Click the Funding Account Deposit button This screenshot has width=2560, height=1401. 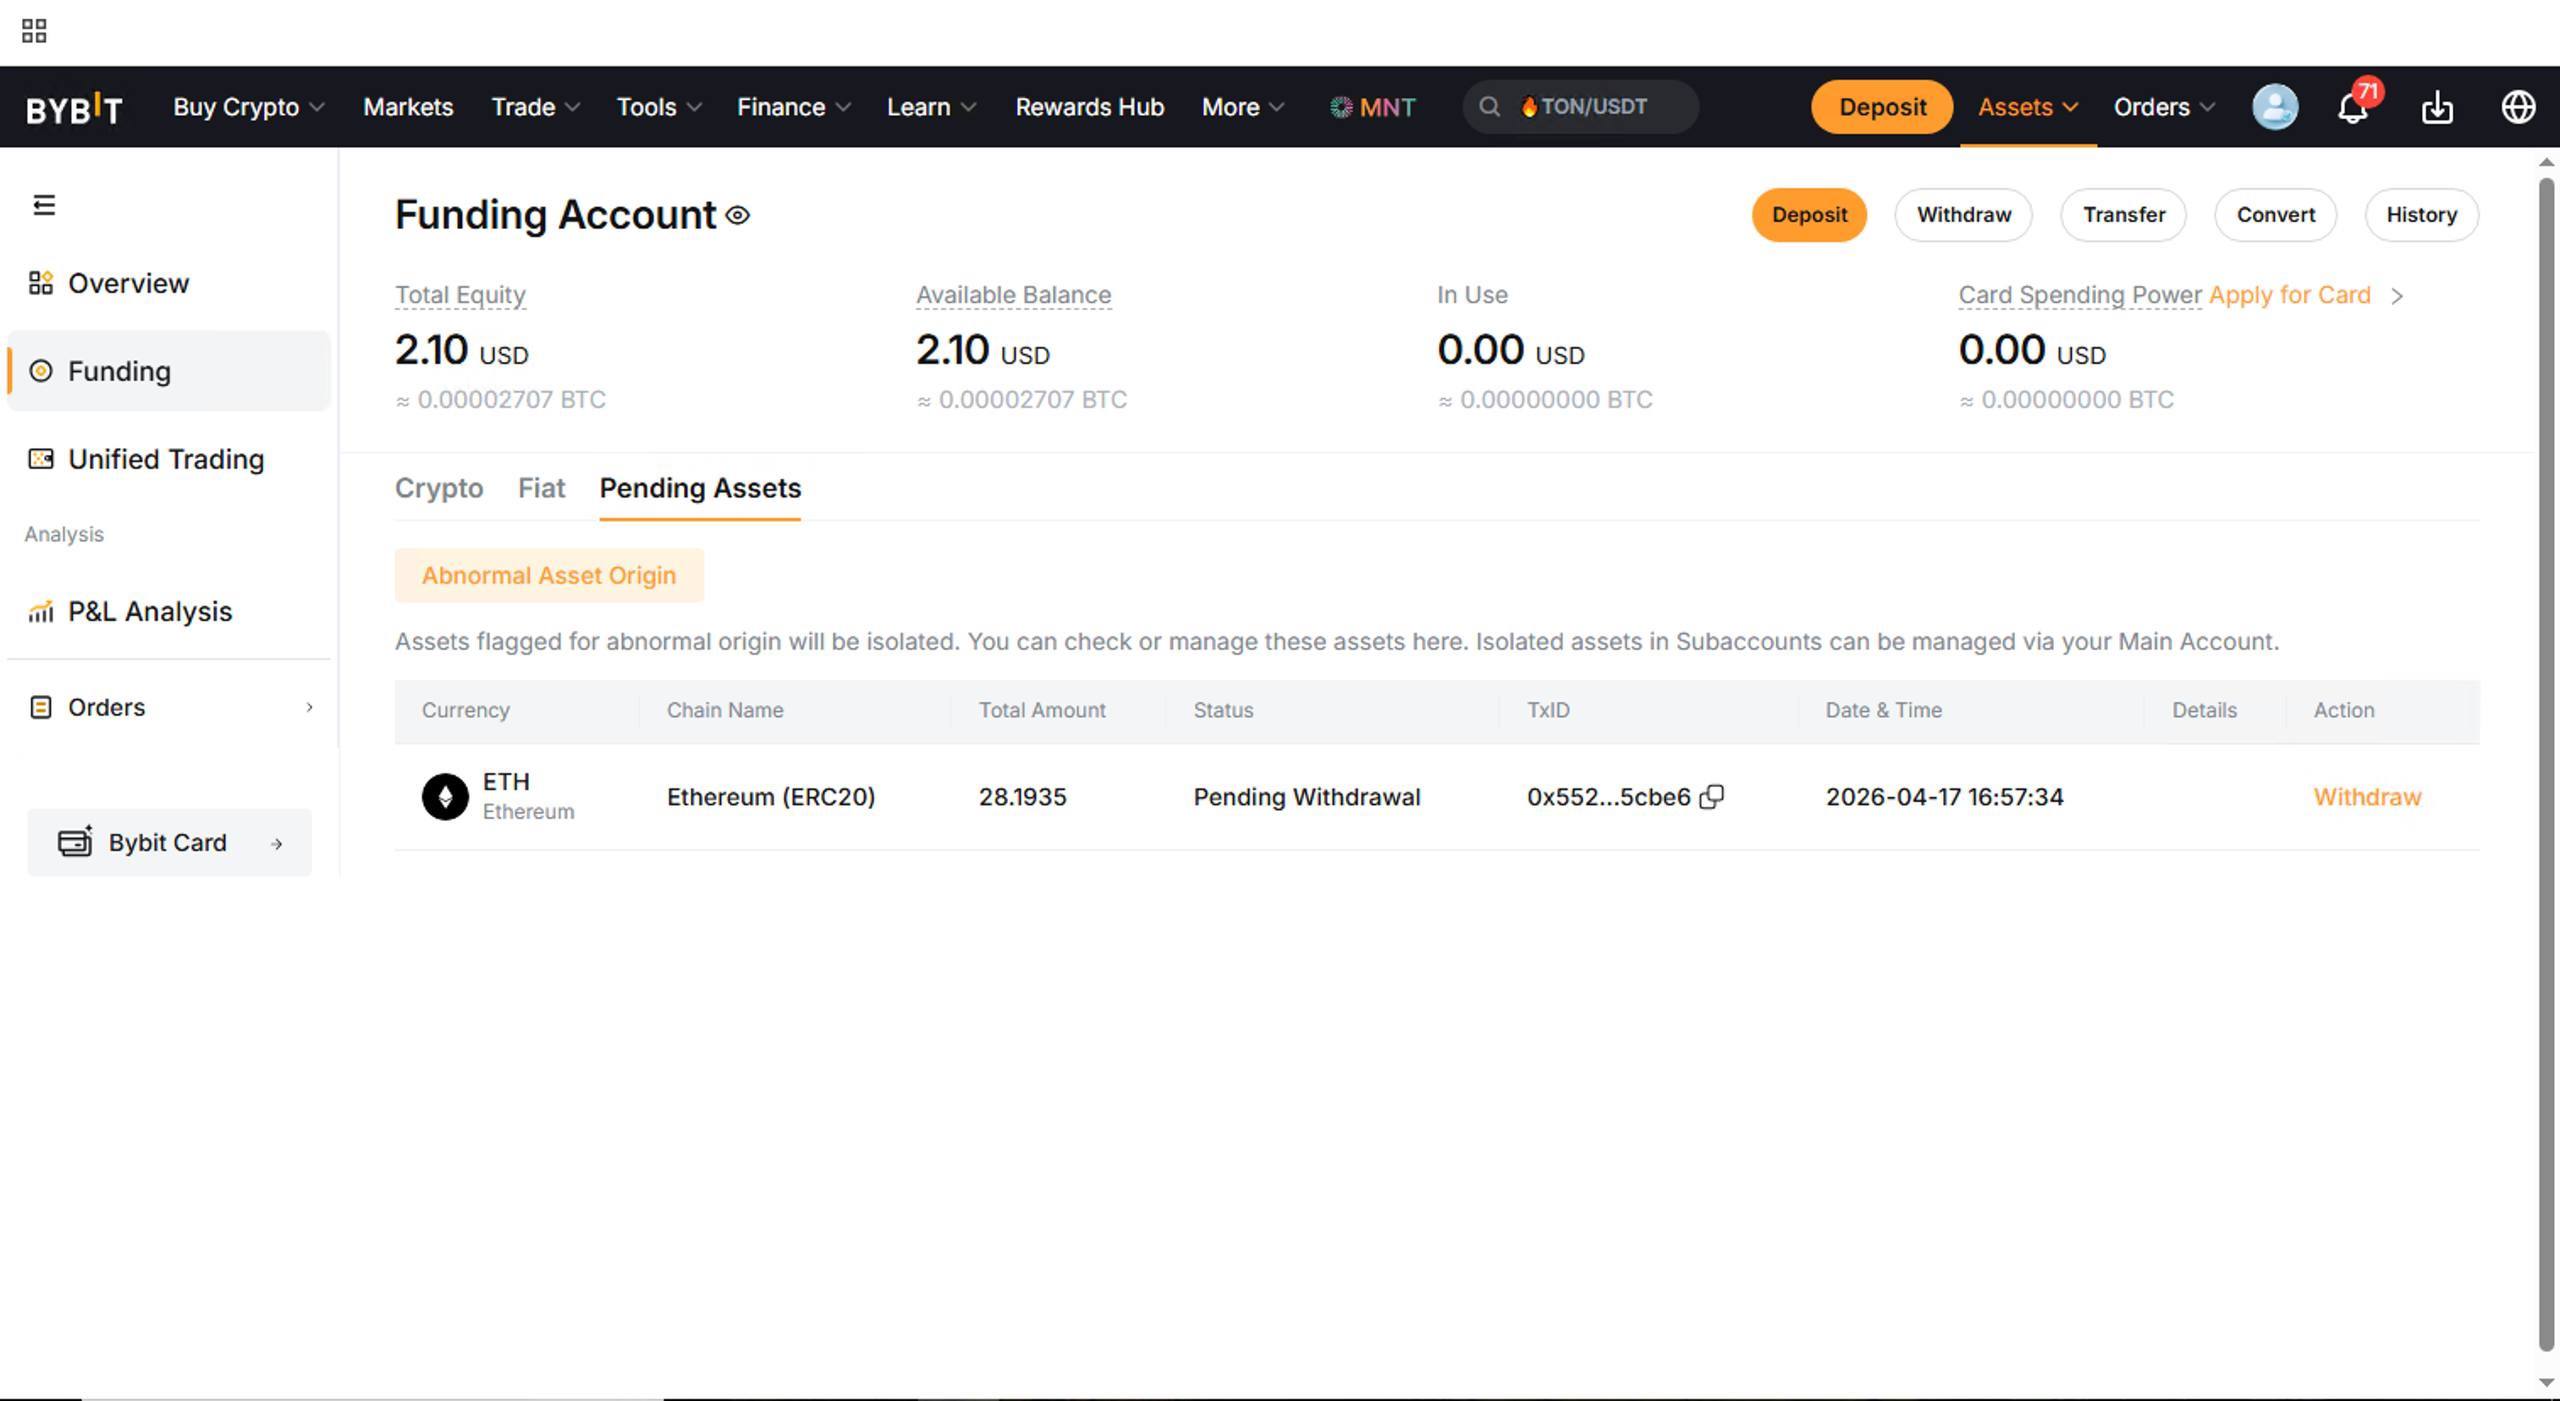pos(1809,215)
